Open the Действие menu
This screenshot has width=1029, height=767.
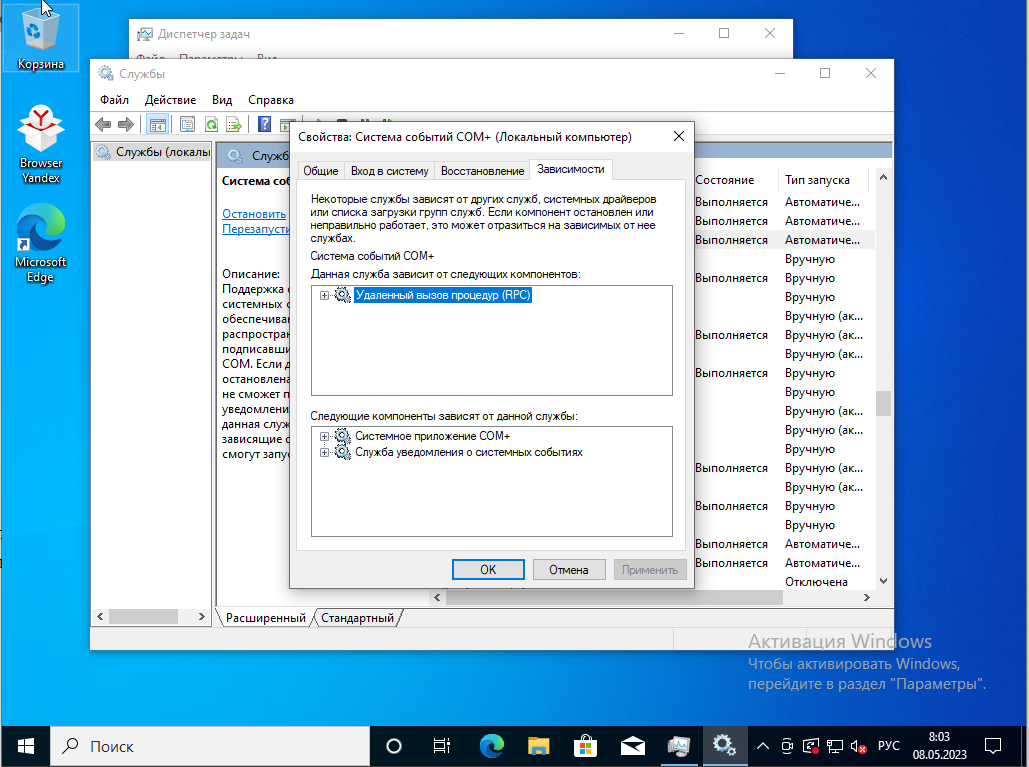[x=170, y=100]
